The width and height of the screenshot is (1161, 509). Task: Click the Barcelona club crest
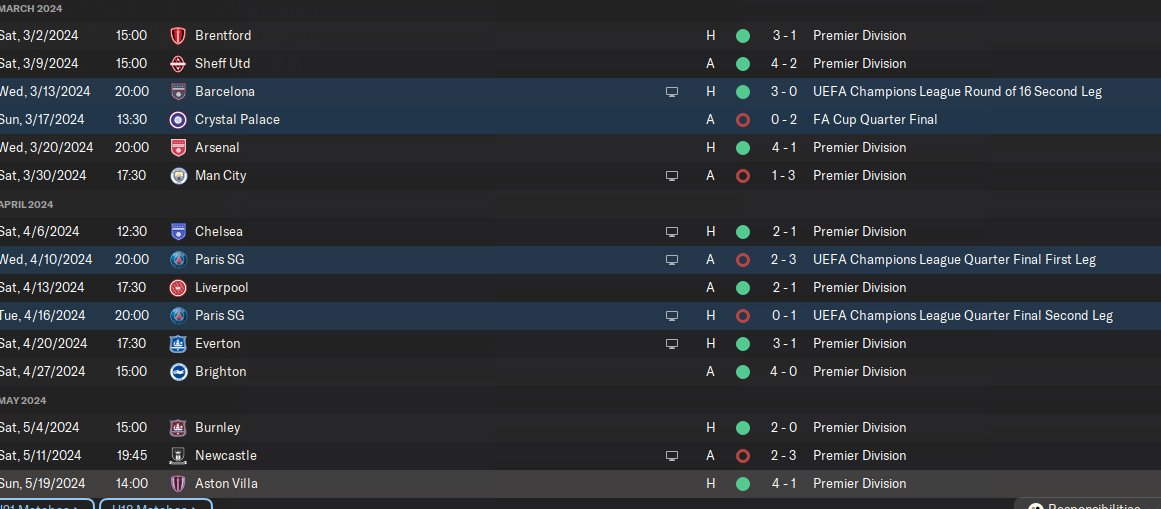(178, 92)
